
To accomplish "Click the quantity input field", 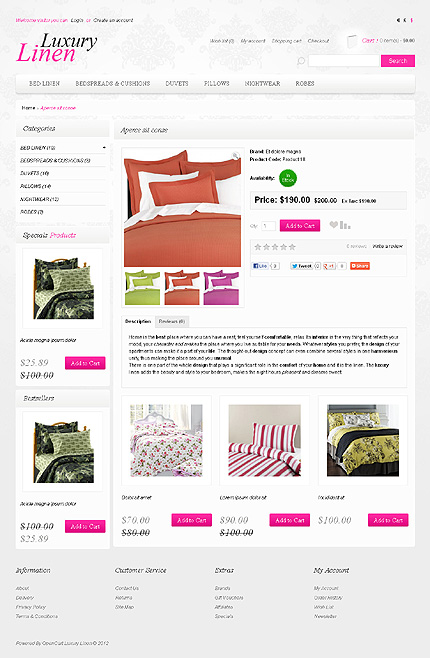I will click(268, 226).
